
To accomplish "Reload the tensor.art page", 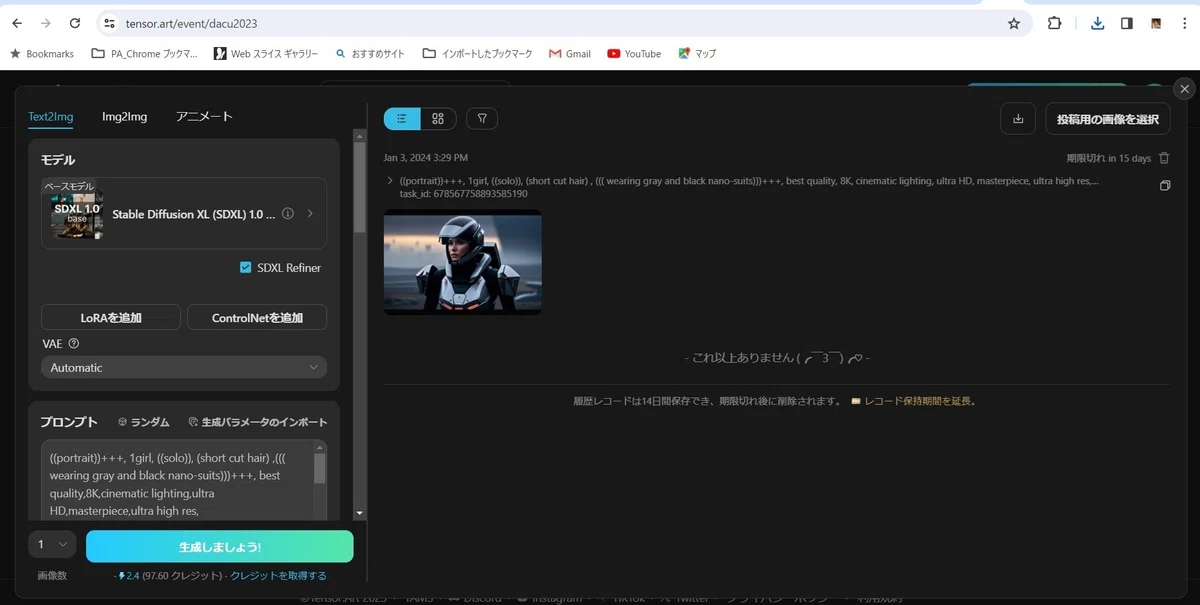I will pyautogui.click(x=75, y=23).
